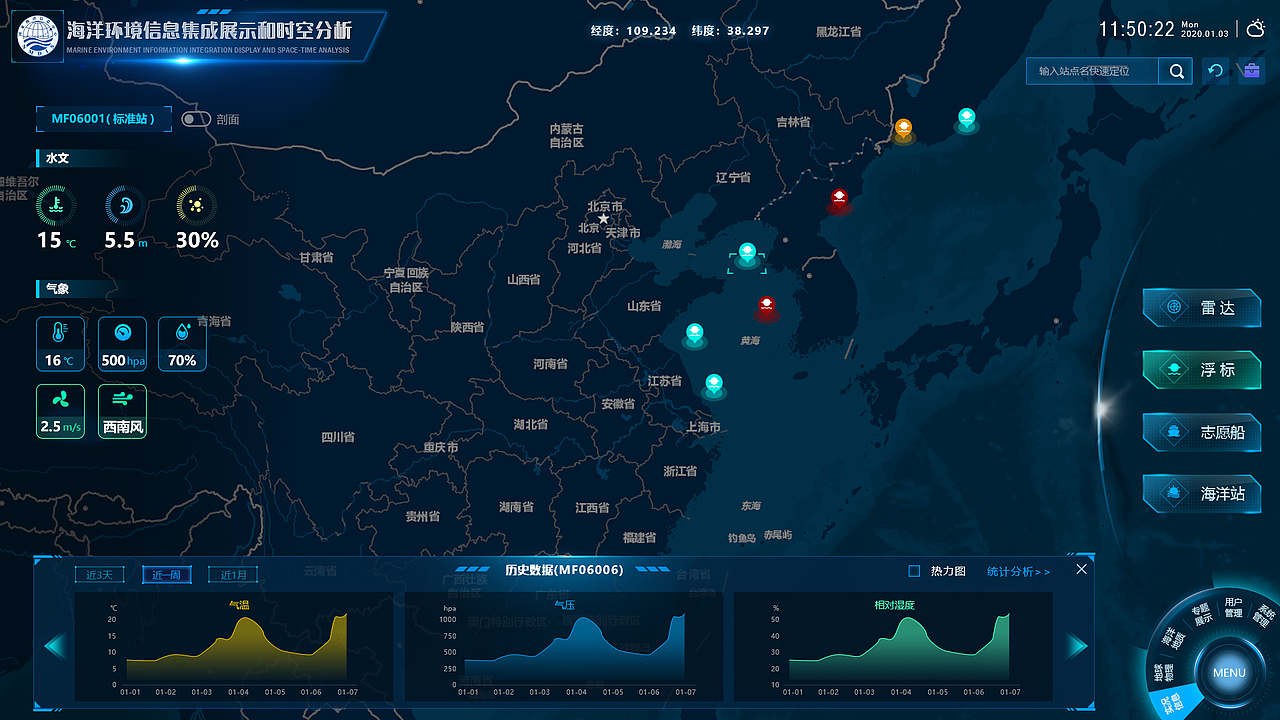The height and width of the screenshot is (720, 1280).
Task: Show next charts with right arrow
Action: pyautogui.click(x=1076, y=646)
